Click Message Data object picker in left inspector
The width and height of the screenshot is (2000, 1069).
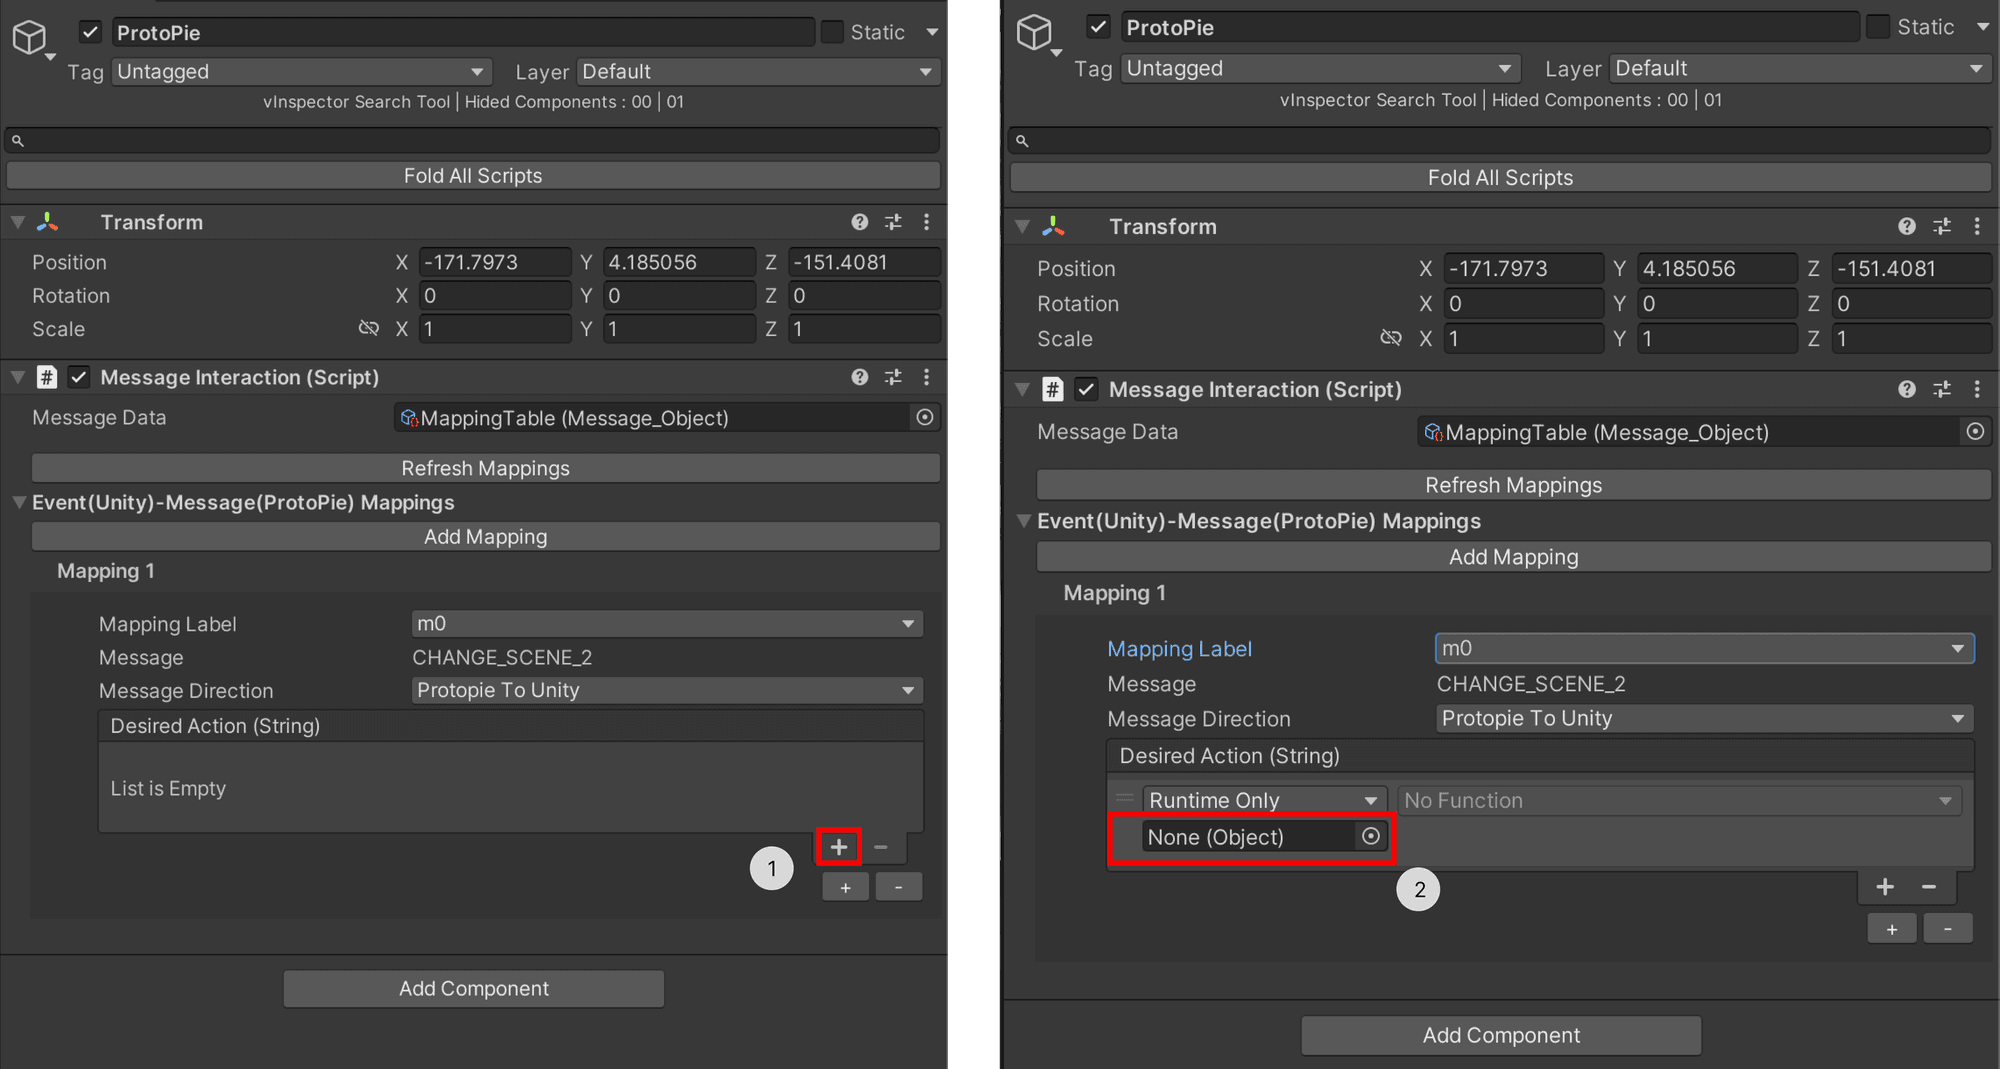point(925,417)
